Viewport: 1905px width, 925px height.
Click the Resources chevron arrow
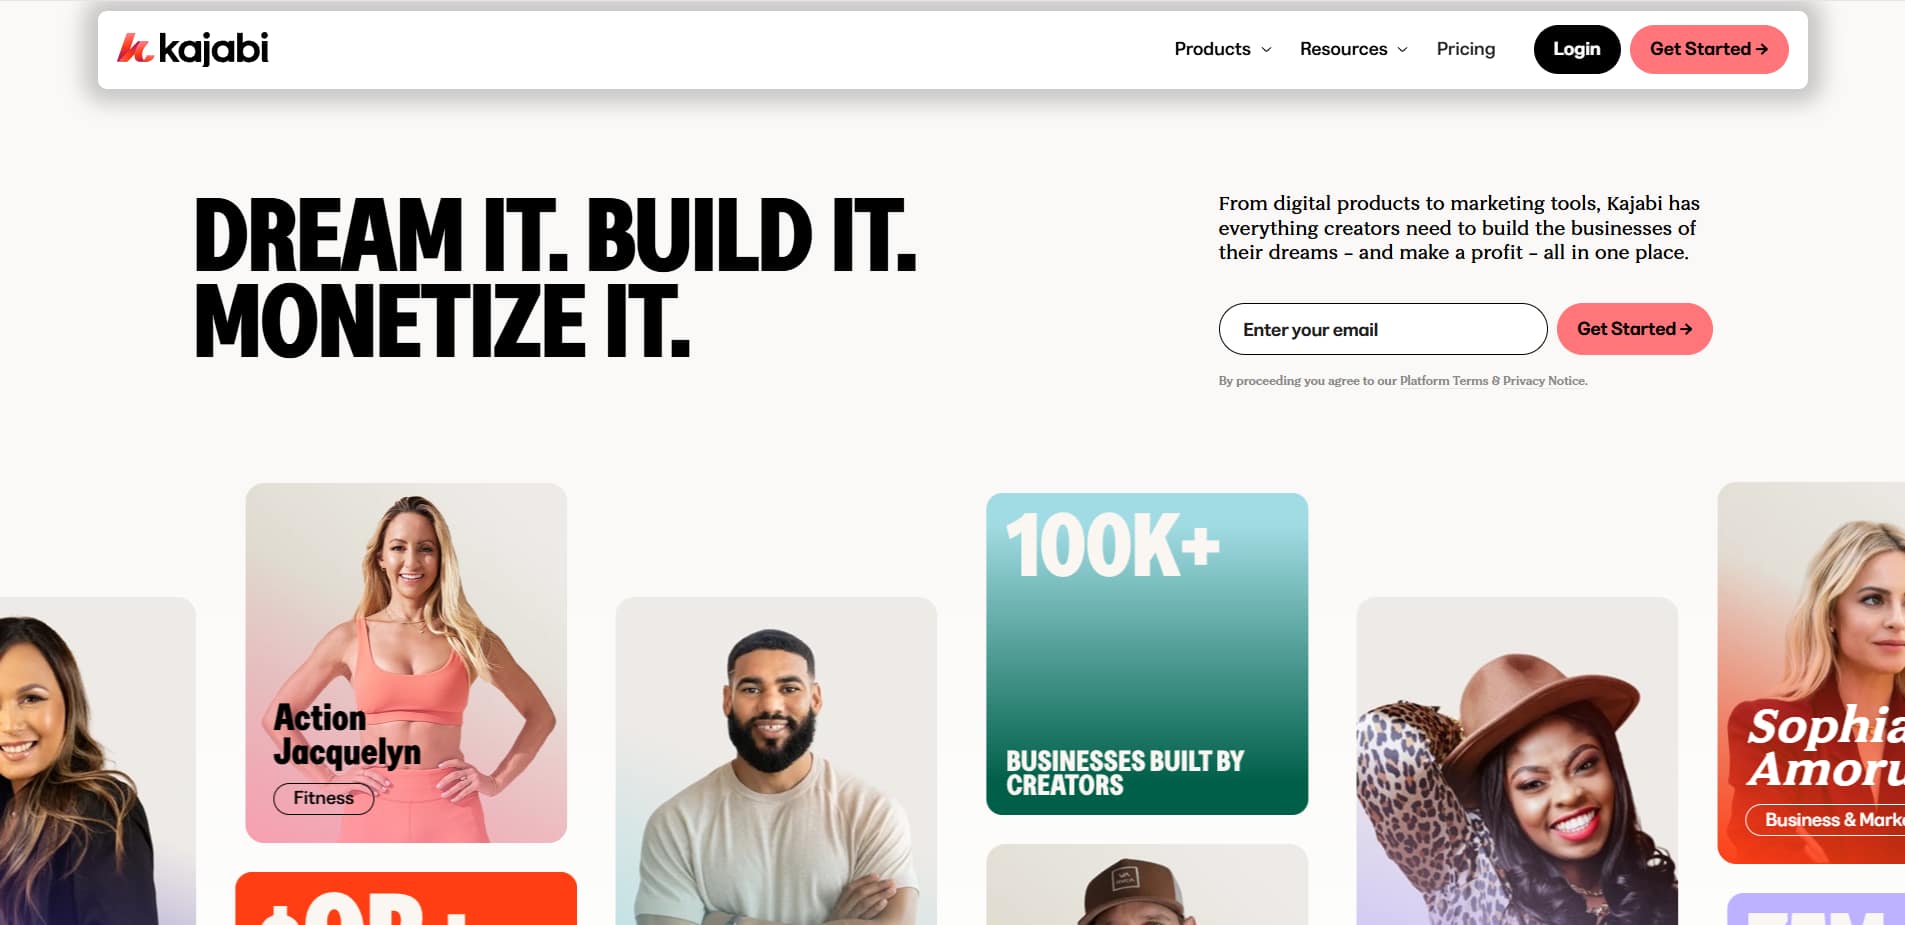1402,49
